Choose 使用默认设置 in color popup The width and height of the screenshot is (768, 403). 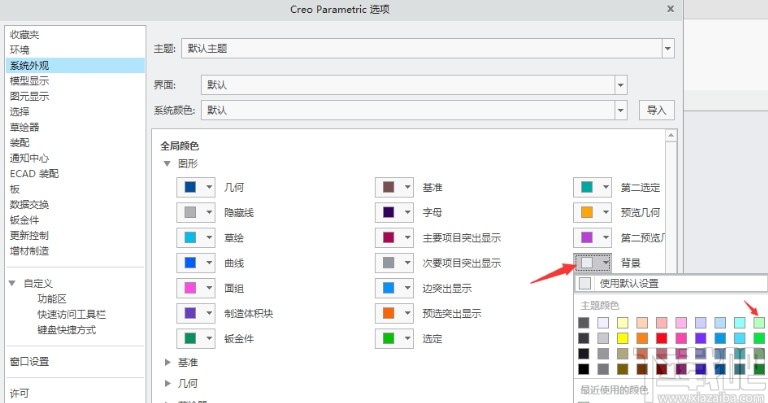tap(671, 283)
